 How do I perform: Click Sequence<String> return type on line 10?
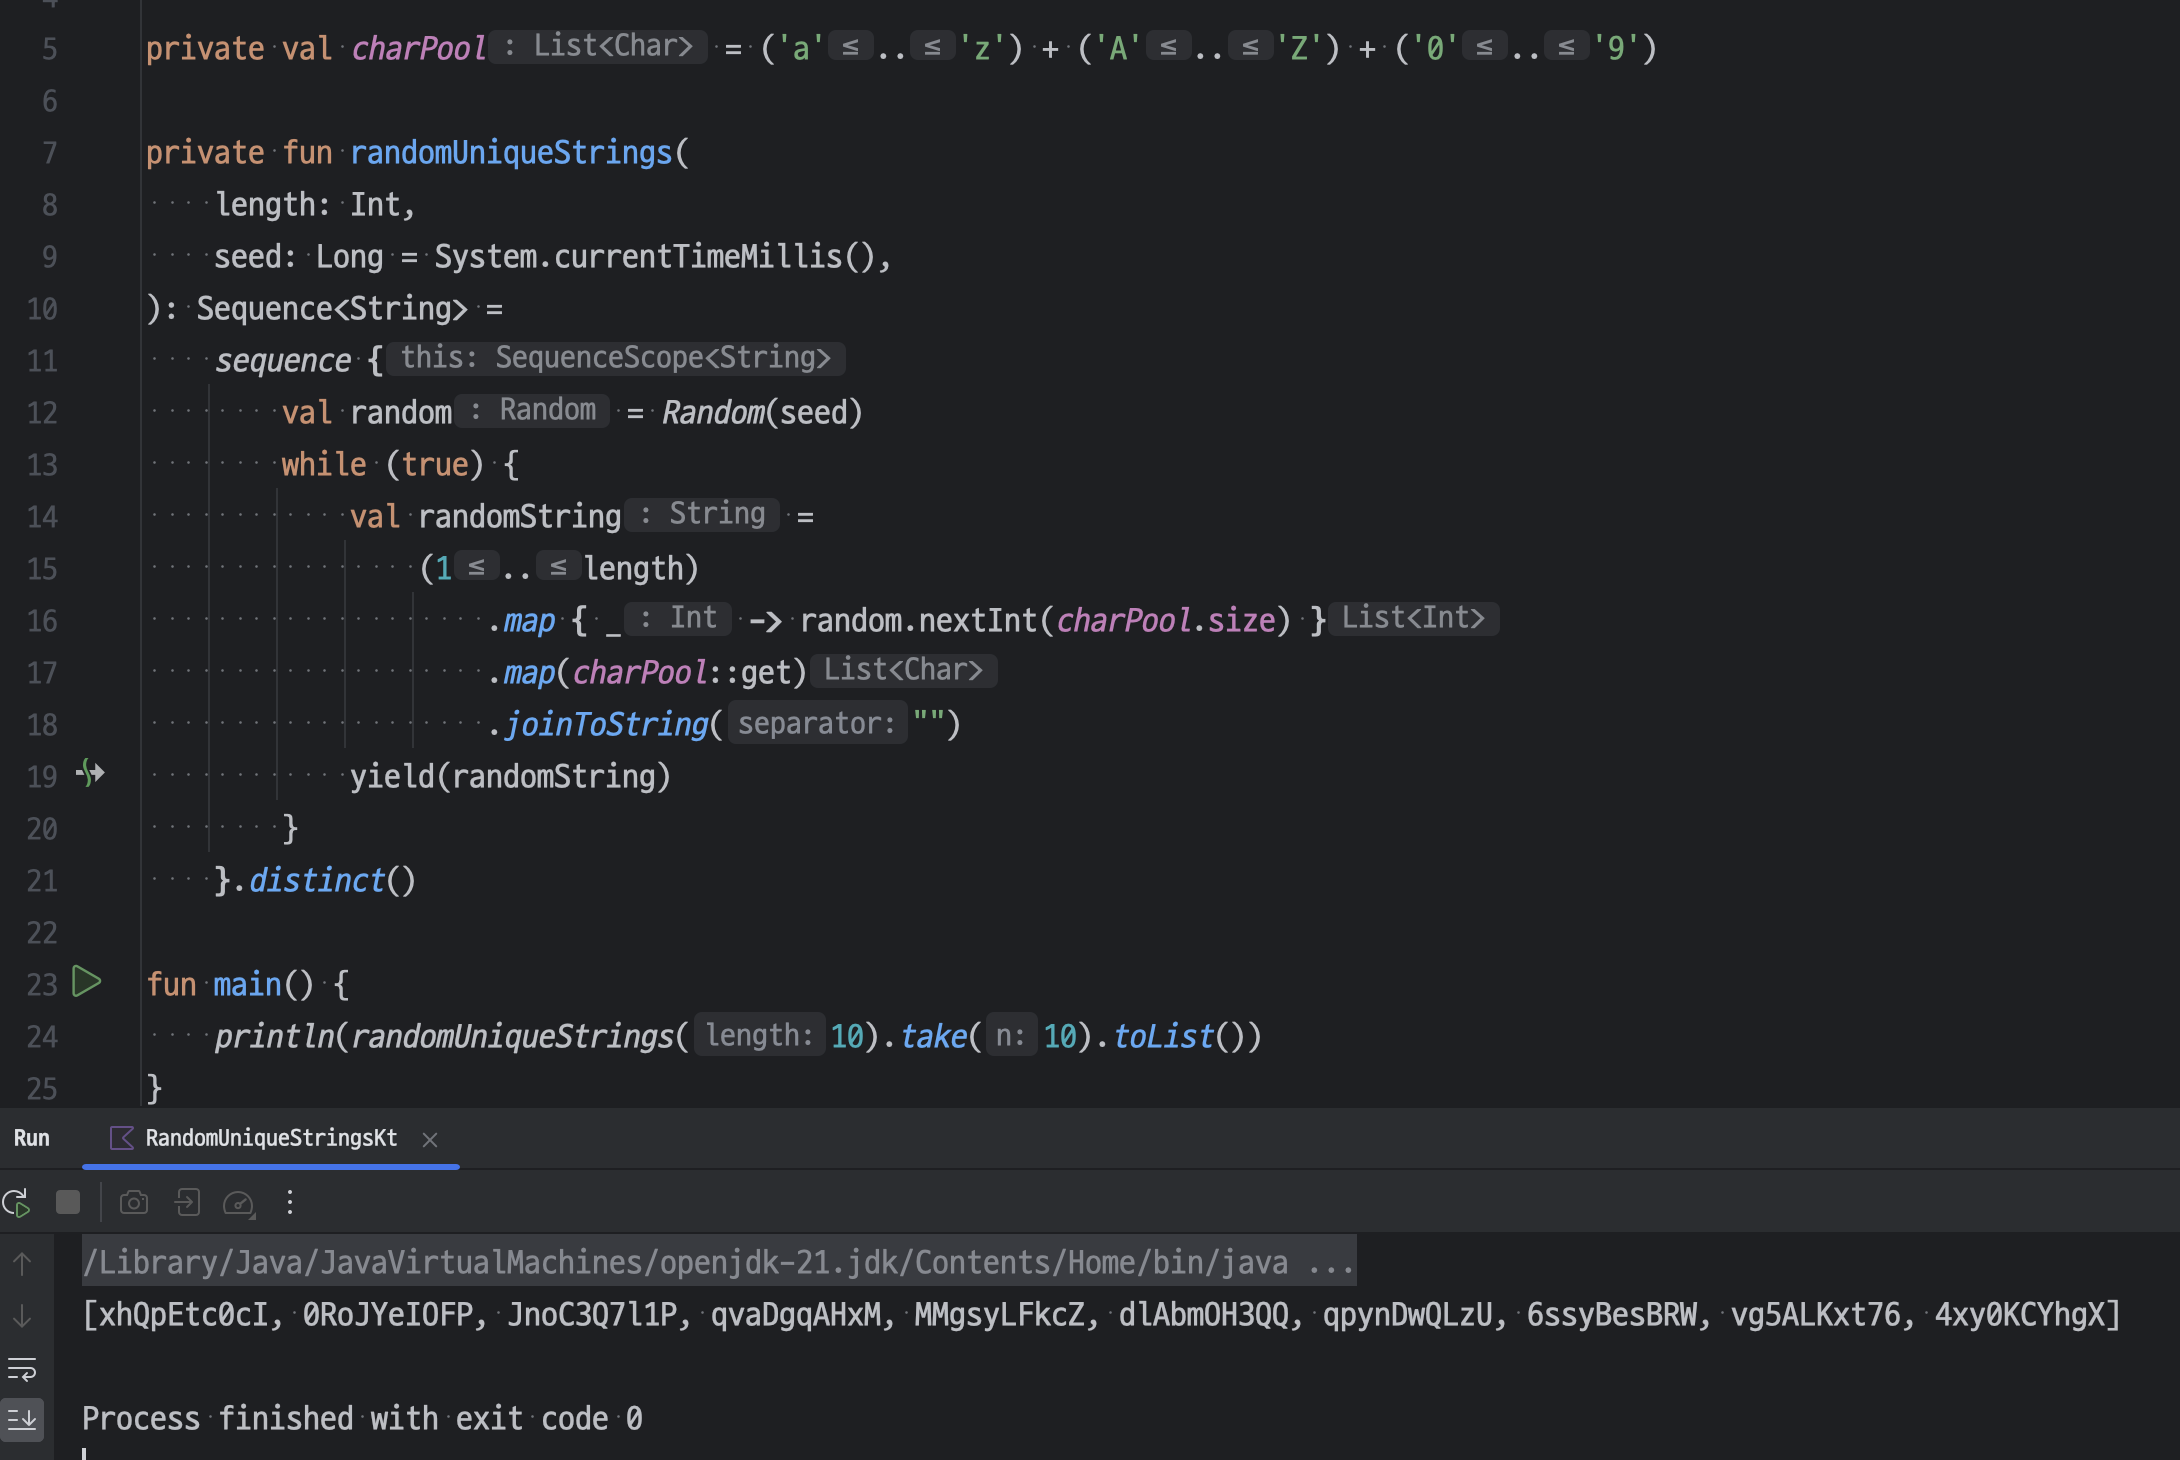point(332,309)
